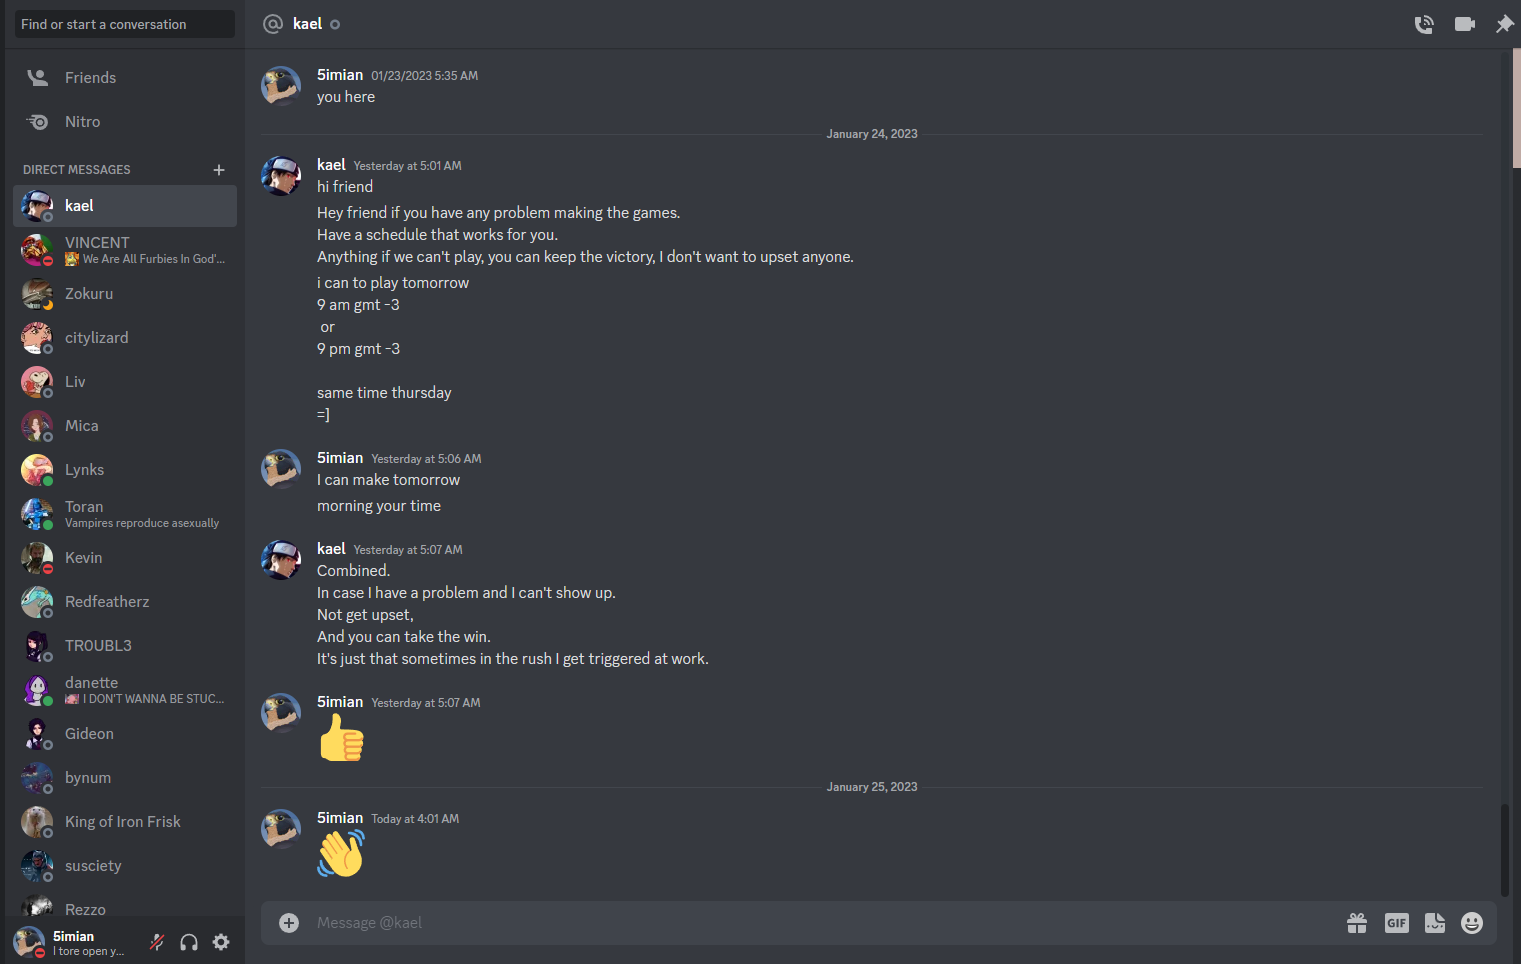This screenshot has width=1521, height=964.
Task: Toggle headphones deafen
Action: point(189,941)
